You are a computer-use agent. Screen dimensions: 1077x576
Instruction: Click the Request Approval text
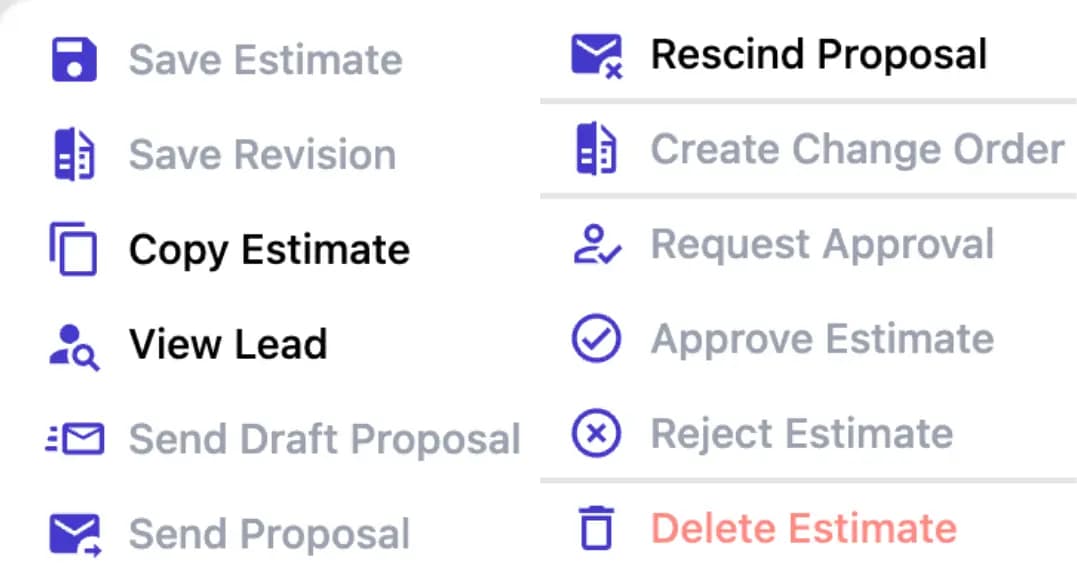821,243
